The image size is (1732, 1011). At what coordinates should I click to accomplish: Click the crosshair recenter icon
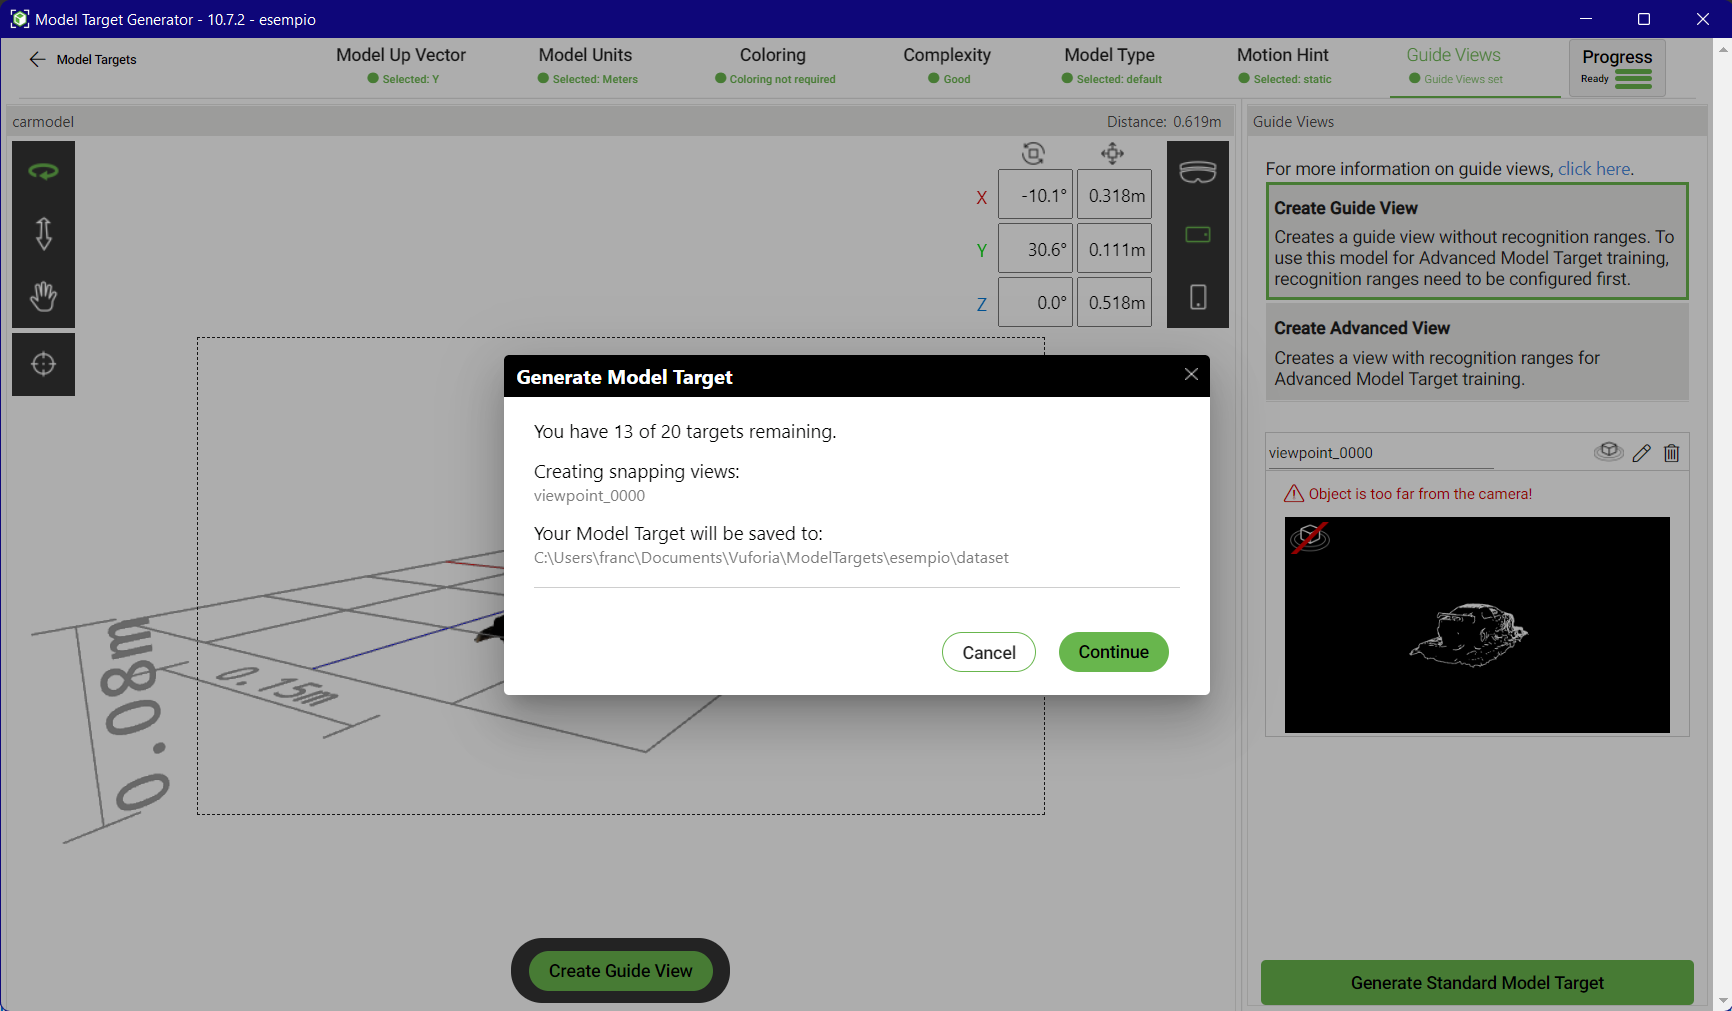43,363
